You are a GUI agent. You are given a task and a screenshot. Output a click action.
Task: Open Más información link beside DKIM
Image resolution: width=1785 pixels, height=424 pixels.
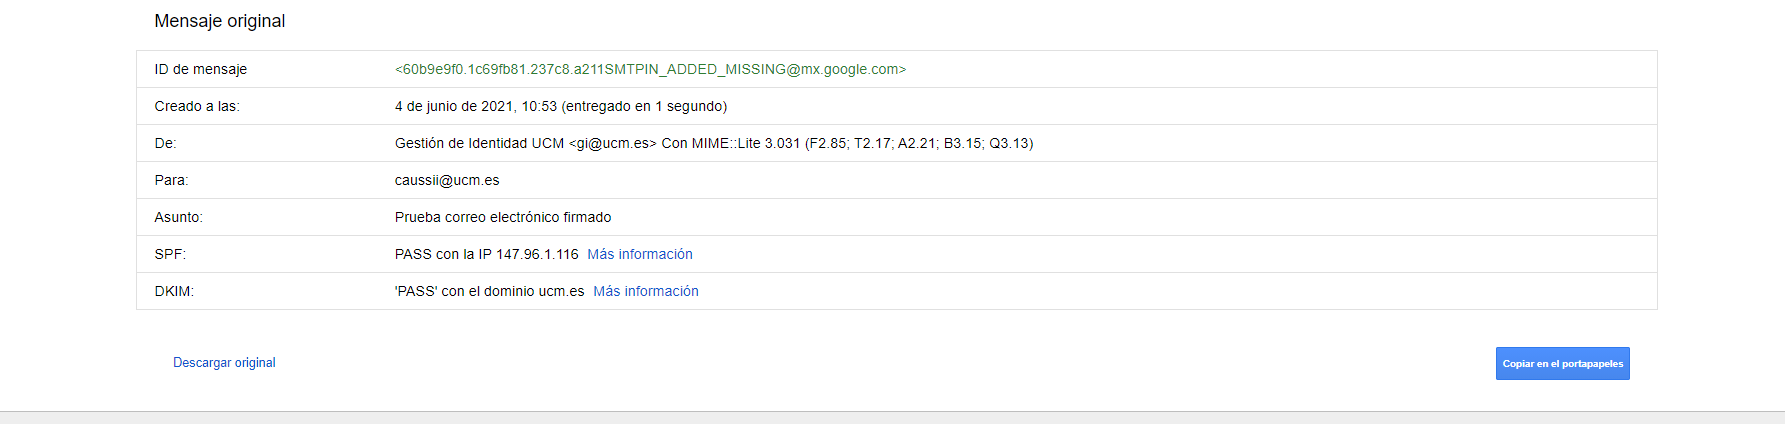point(646,291)
